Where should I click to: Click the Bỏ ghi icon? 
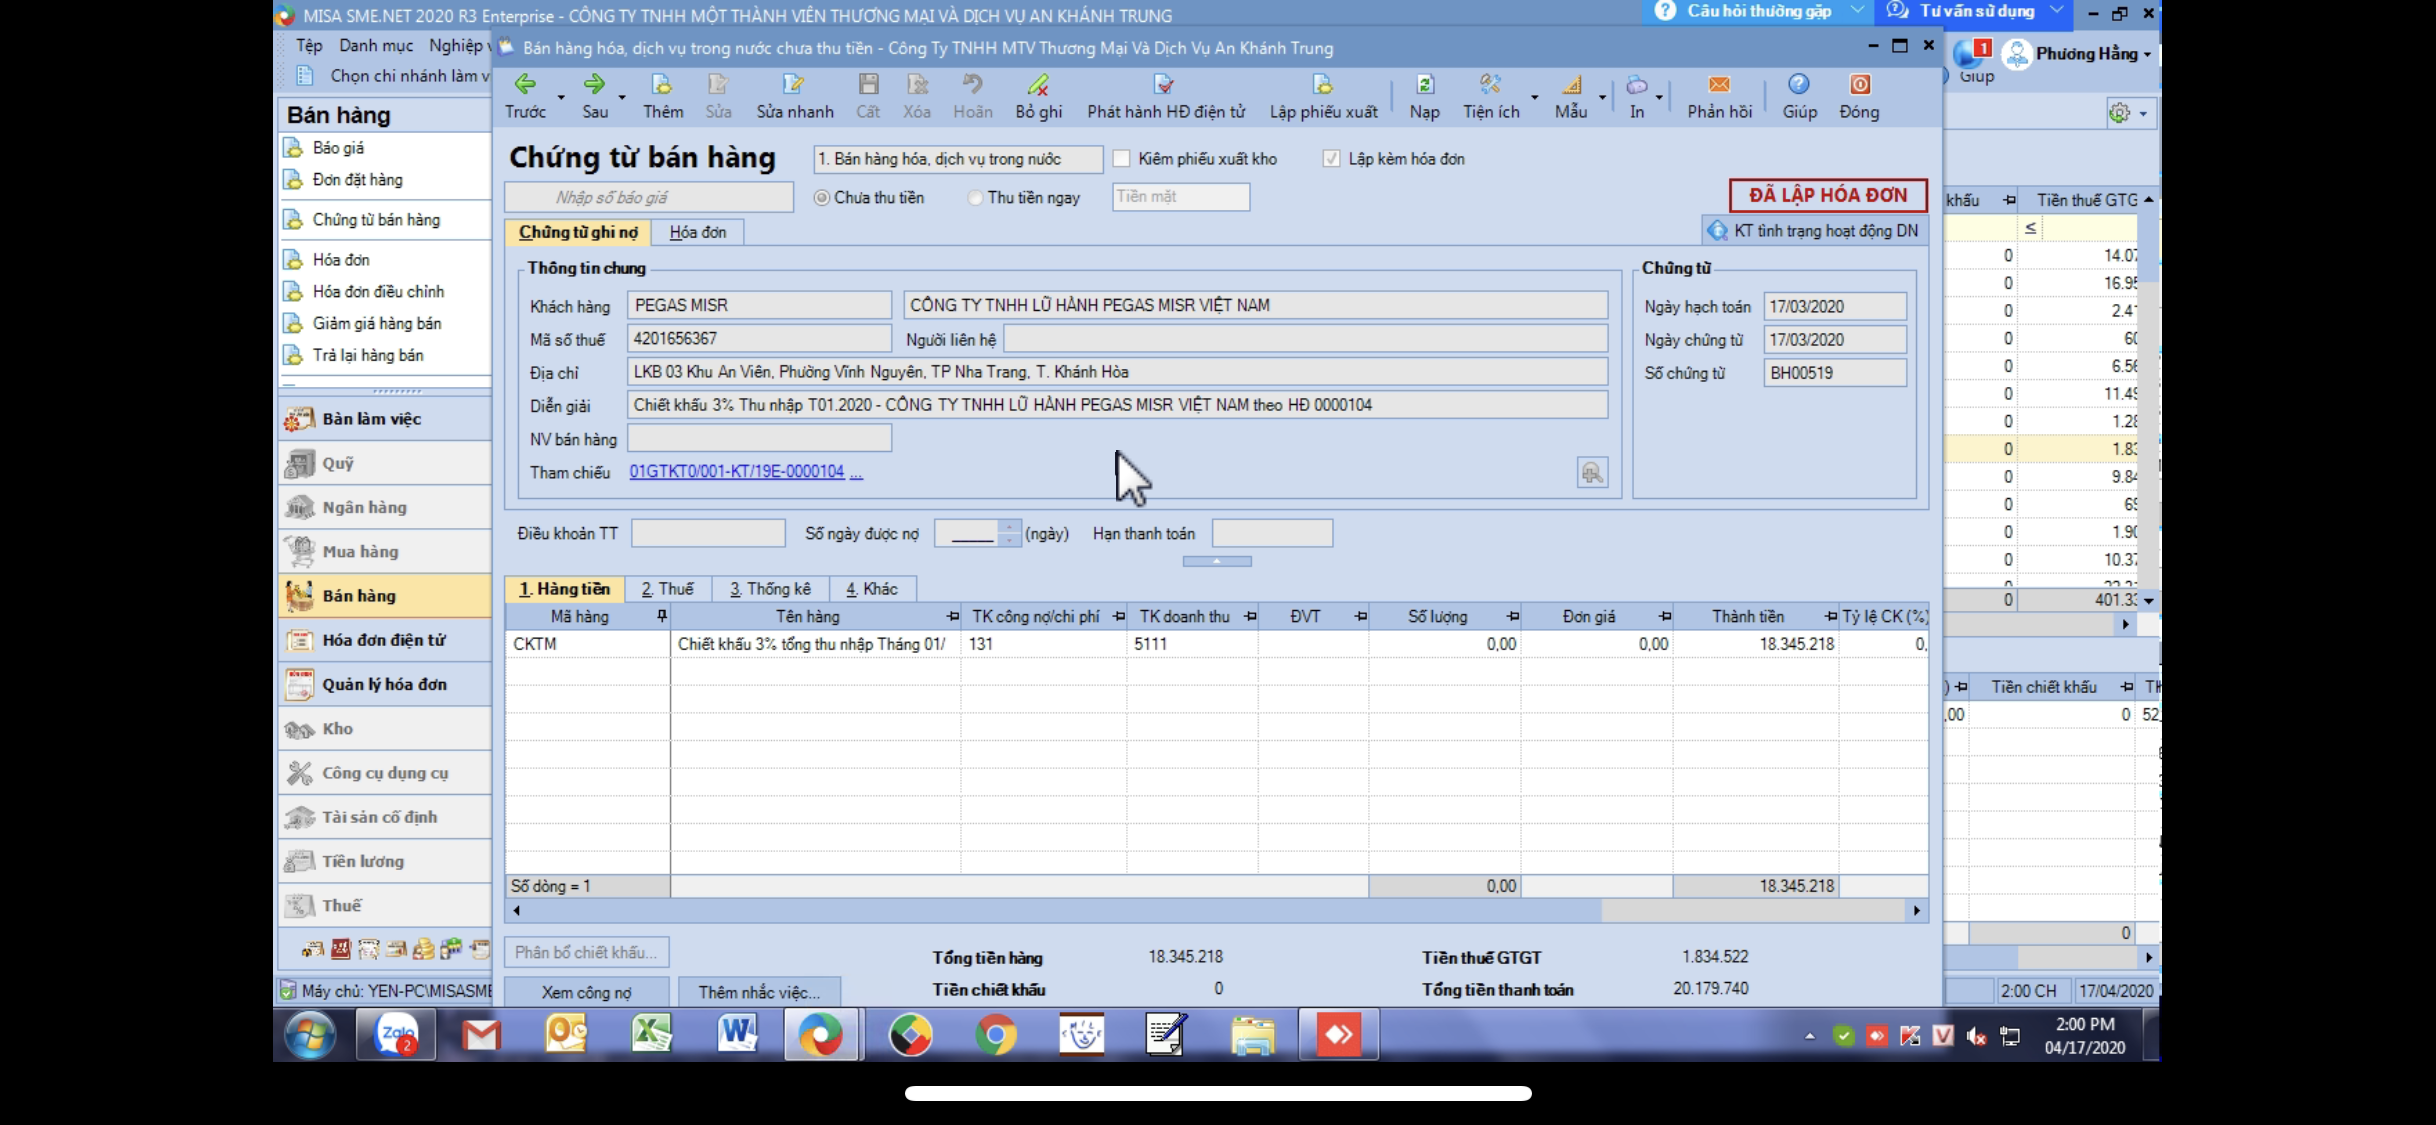[1038, 86]
